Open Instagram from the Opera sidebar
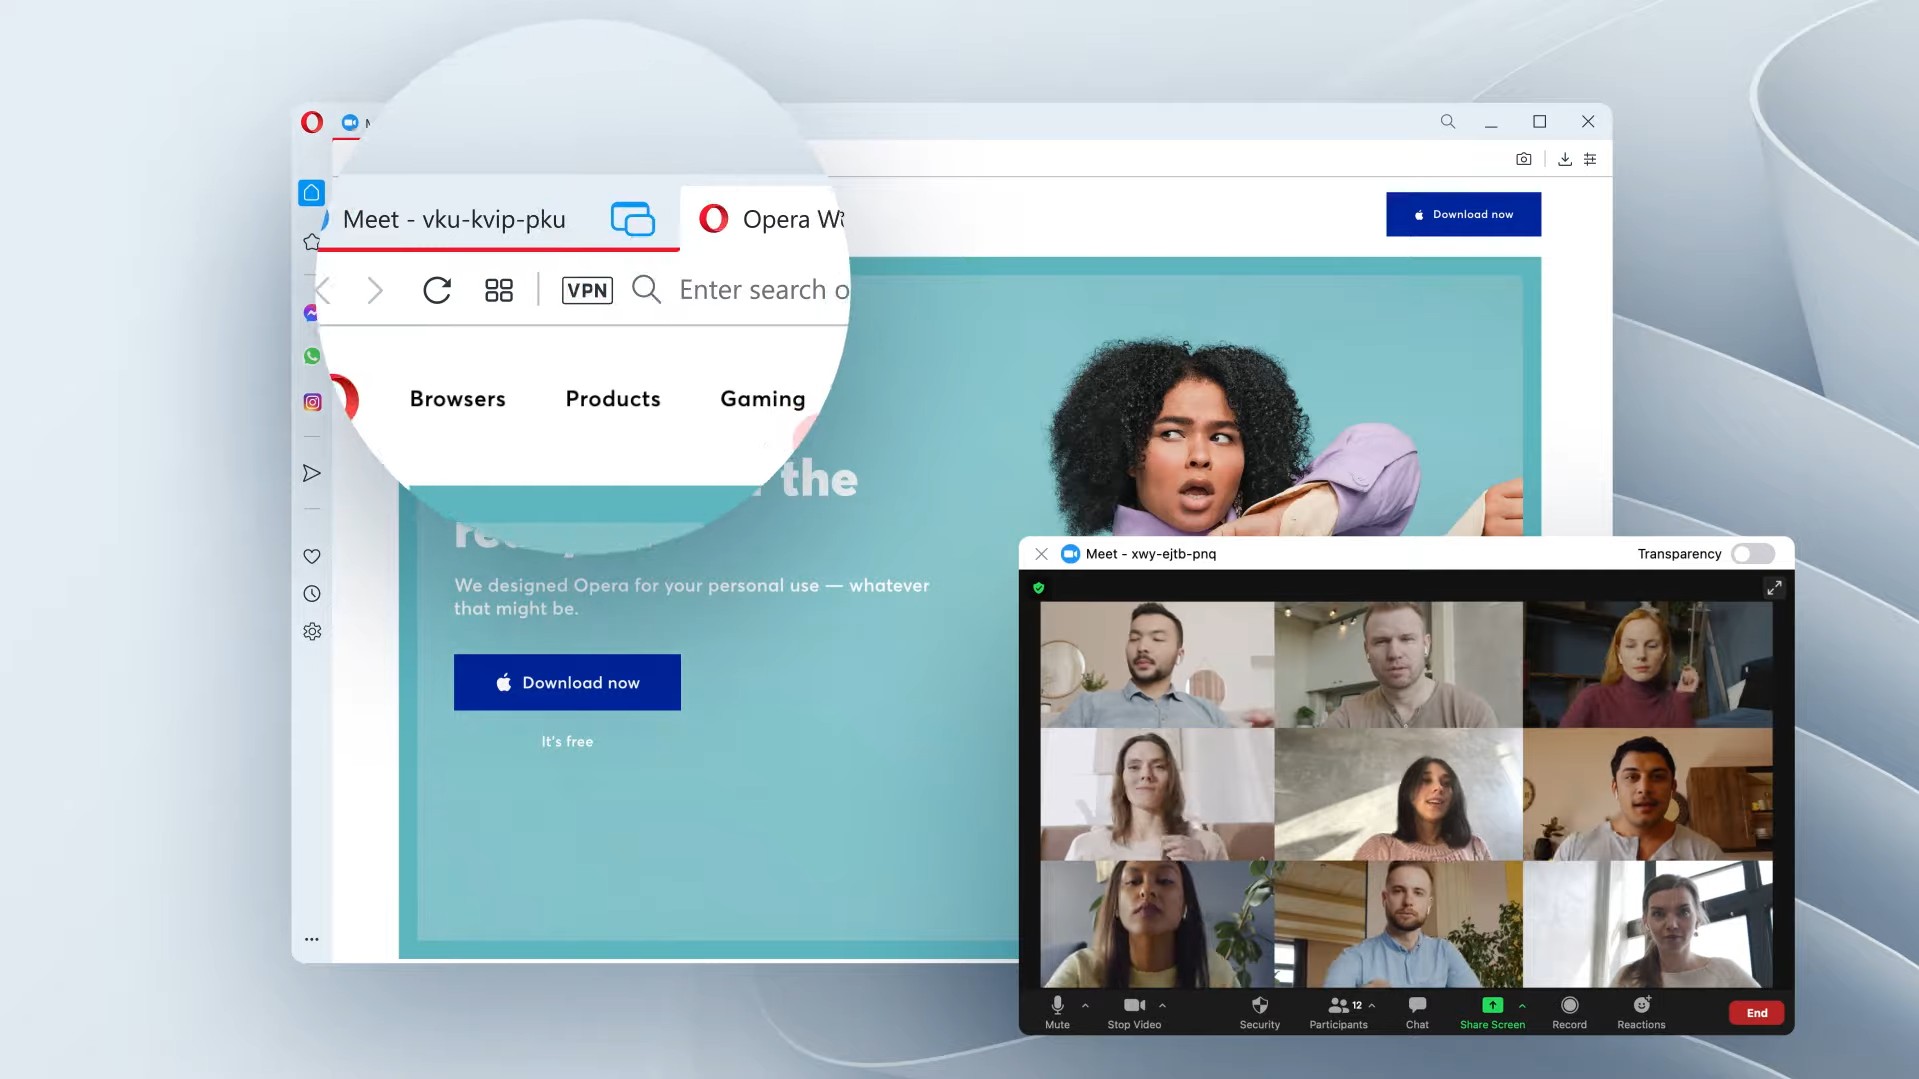This screenshot has width=1919, height=1079. (312, 402)
